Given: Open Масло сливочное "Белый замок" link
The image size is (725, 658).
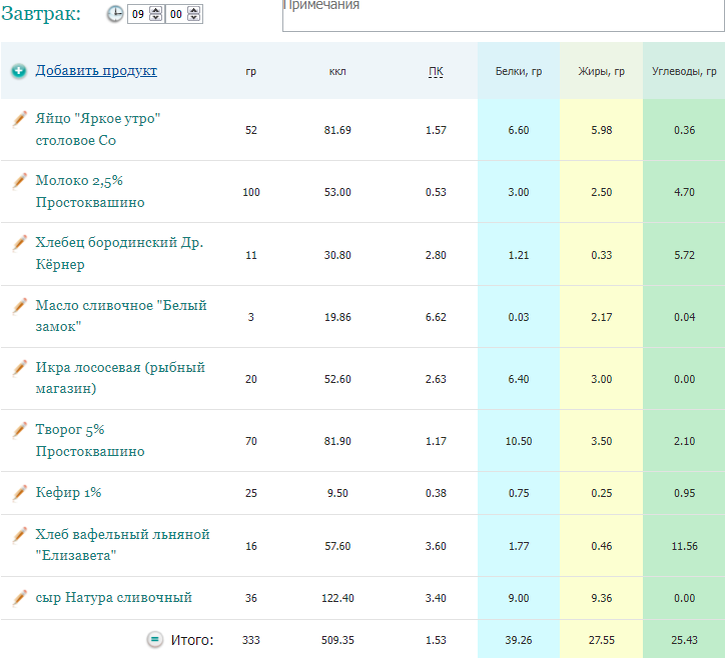Looking at the screenshot, I should tap(121, 316).
